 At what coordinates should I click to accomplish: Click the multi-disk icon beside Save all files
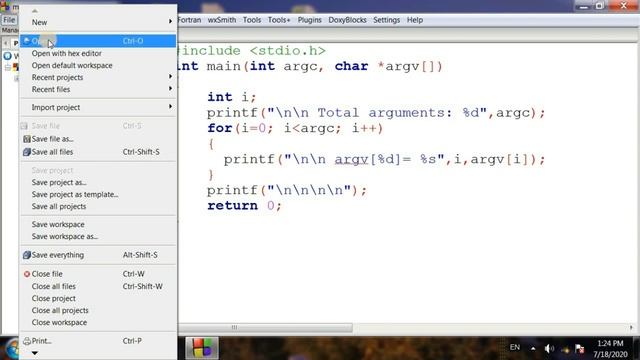[x=27, y=152]
